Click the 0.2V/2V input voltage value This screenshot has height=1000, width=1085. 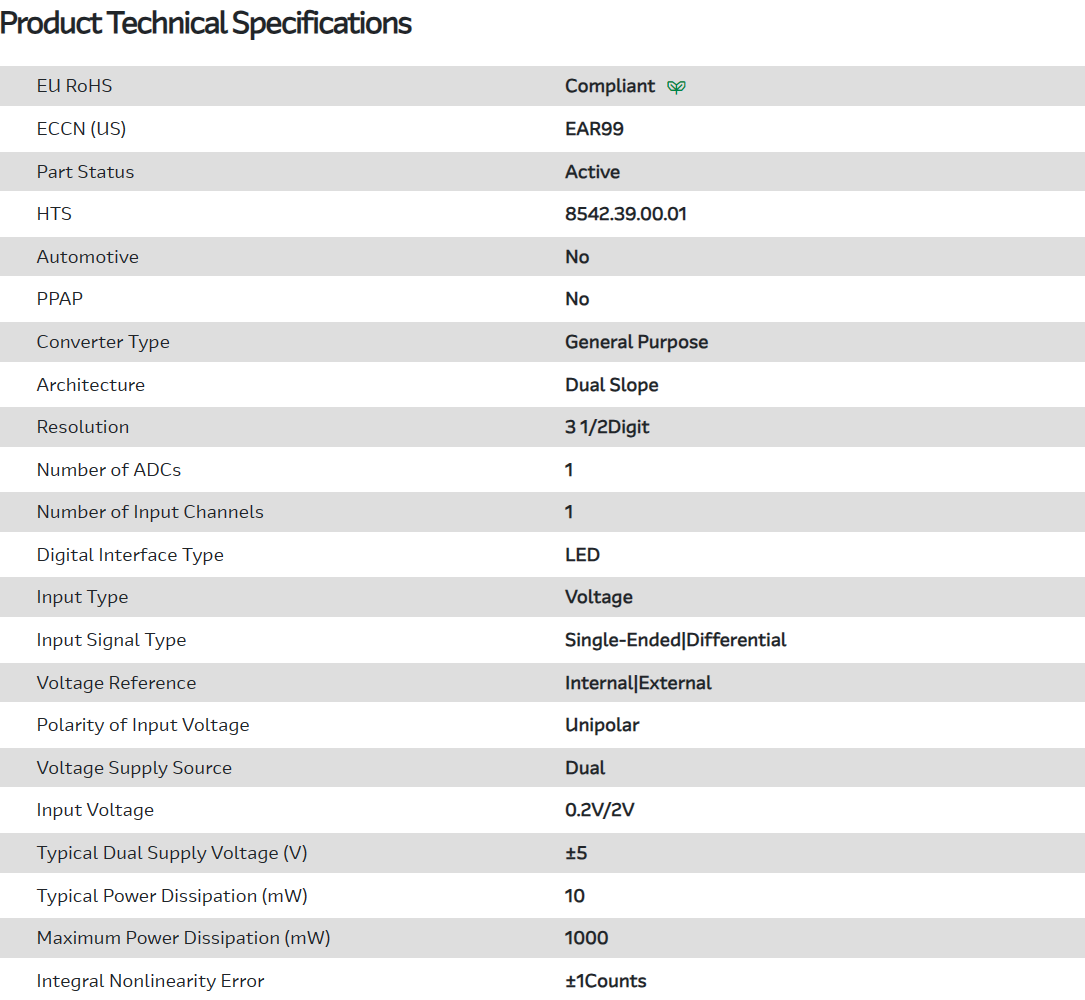click(x=599, y=810)
